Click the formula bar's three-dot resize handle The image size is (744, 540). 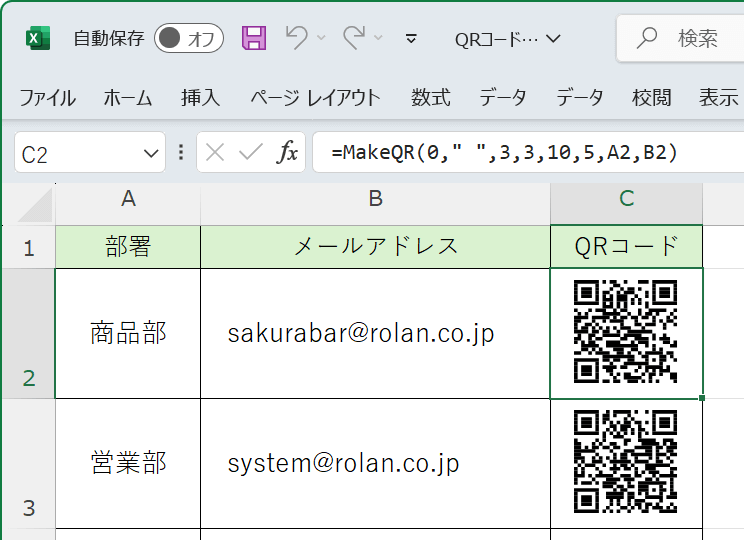point(181,152)
